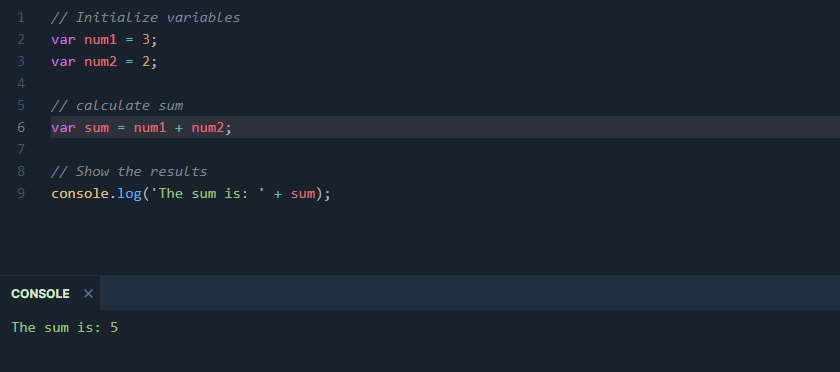Click the 'The sum is: ' string literal
840x372 pixels.
tap(208, 194)
